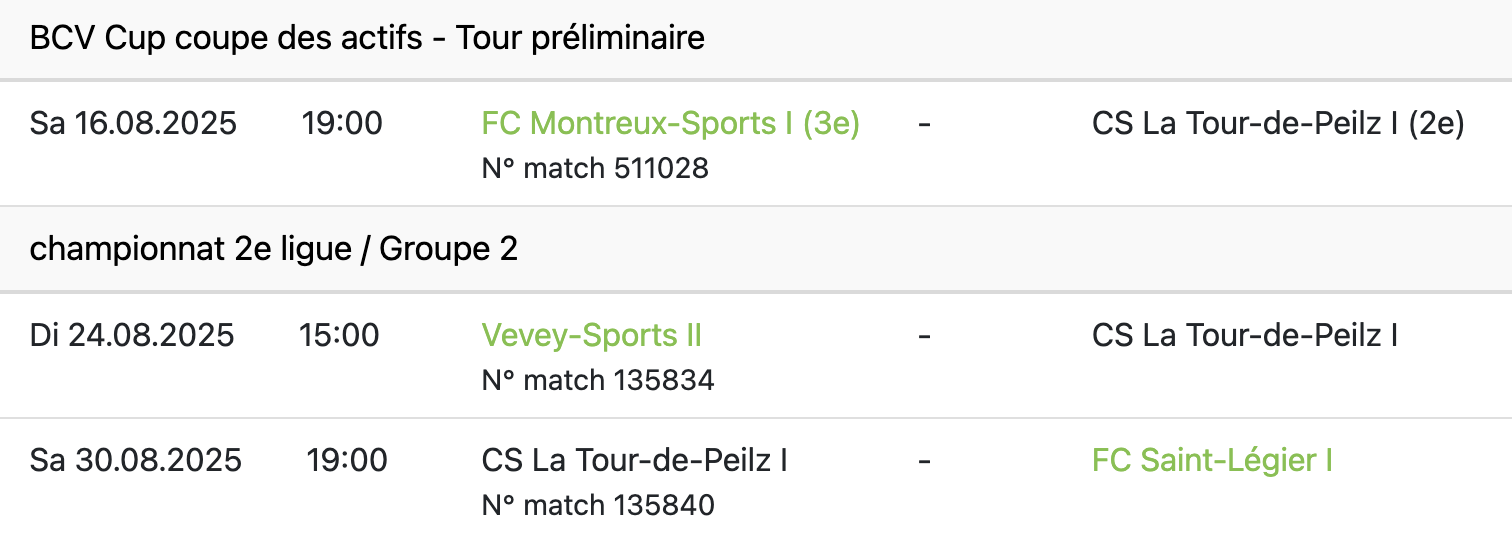Click the 19:00 time of the 30.08.2025 match
The width and height of the screenshot is (1512, 538).
point(346,461)
